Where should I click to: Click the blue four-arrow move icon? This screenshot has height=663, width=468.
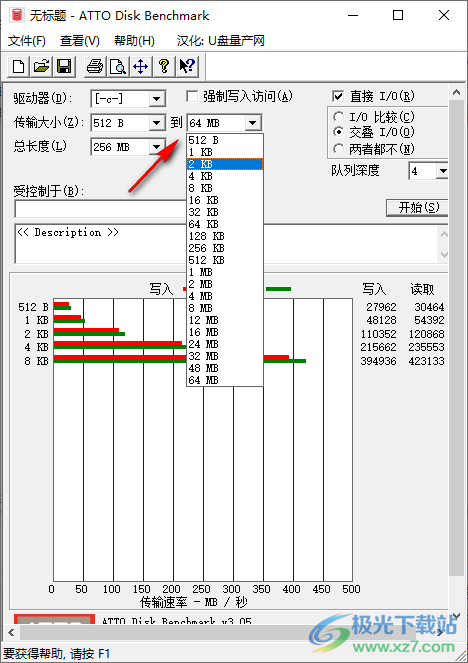click(x=140, y=66)
